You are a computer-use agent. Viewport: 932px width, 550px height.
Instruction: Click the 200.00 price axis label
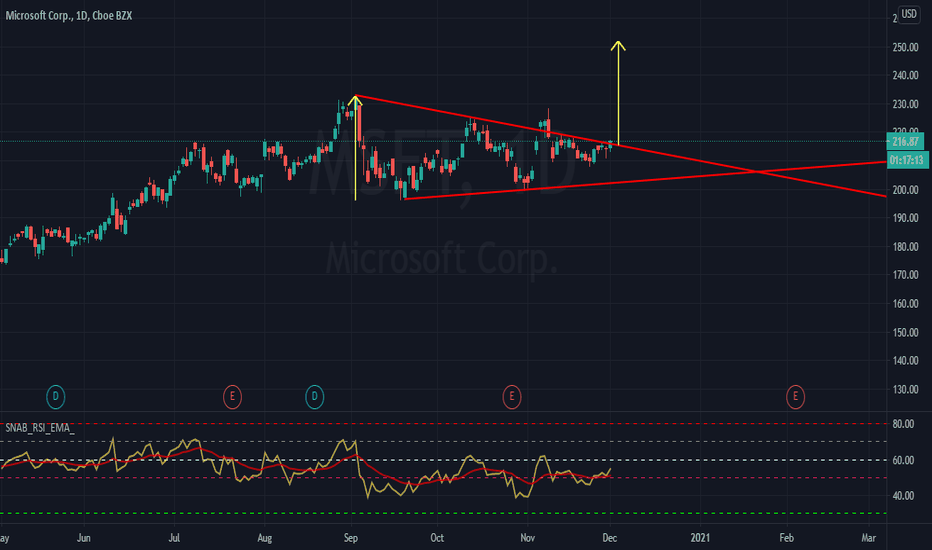[x=905, y=190]
